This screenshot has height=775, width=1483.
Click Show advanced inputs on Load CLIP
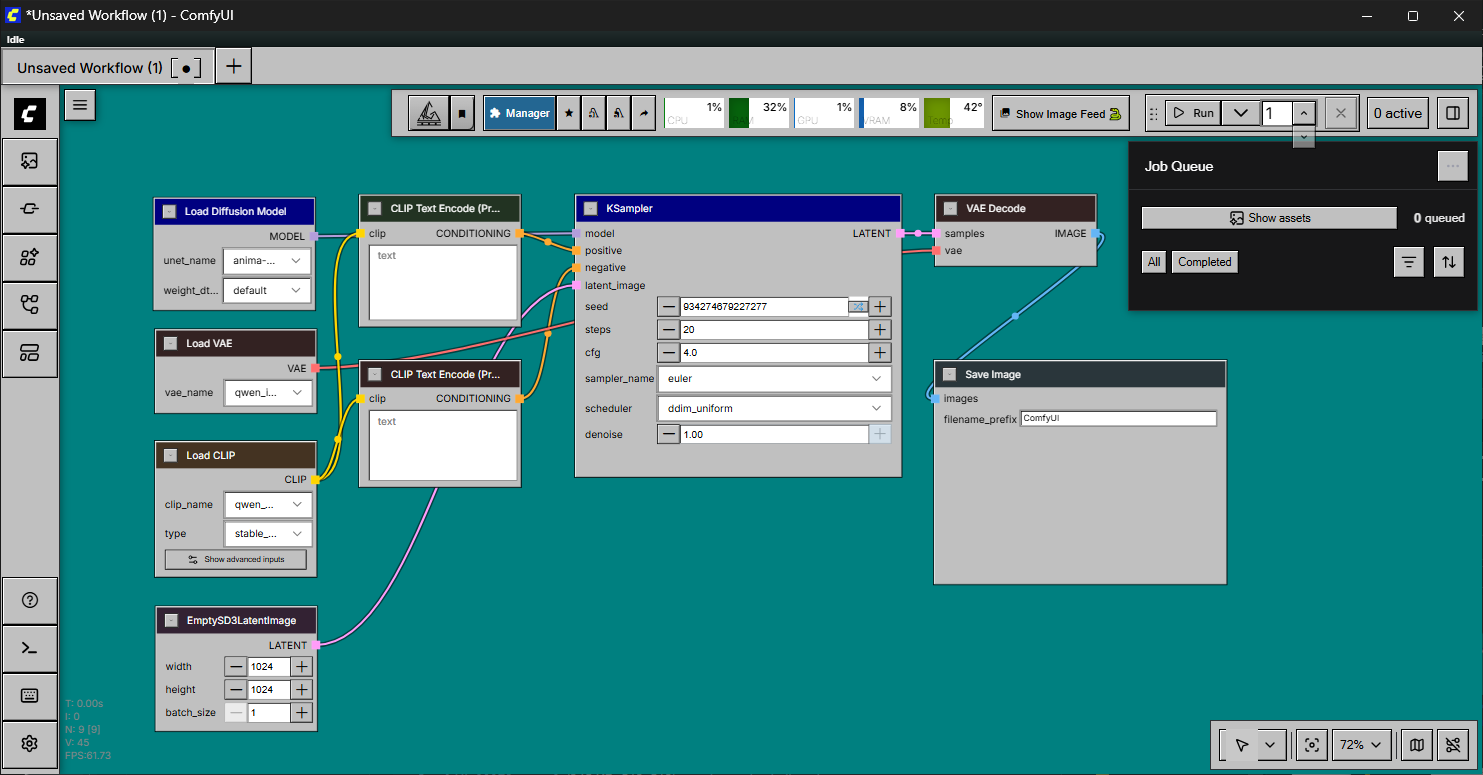tap(237, 560)
